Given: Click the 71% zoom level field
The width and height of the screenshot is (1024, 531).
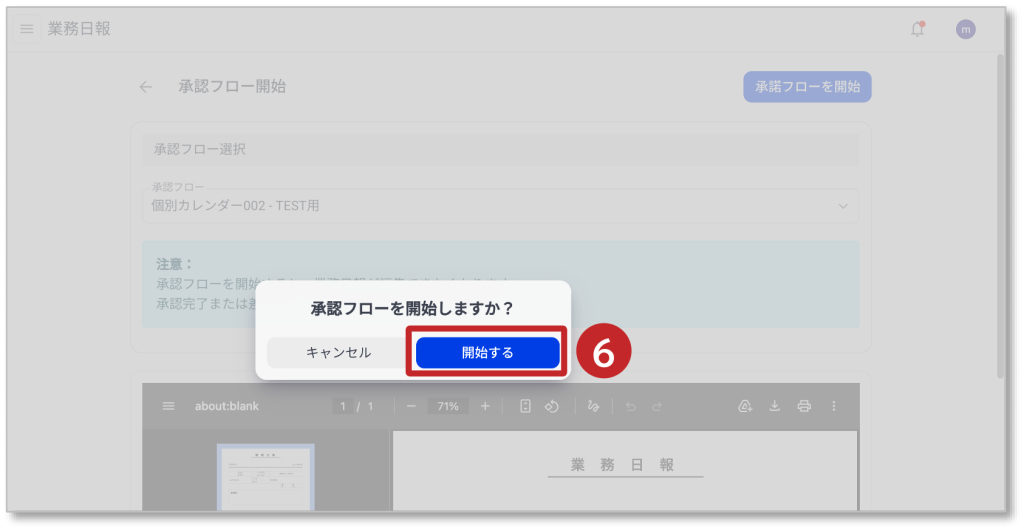Looking at the screenshot, I should [447, 407].
